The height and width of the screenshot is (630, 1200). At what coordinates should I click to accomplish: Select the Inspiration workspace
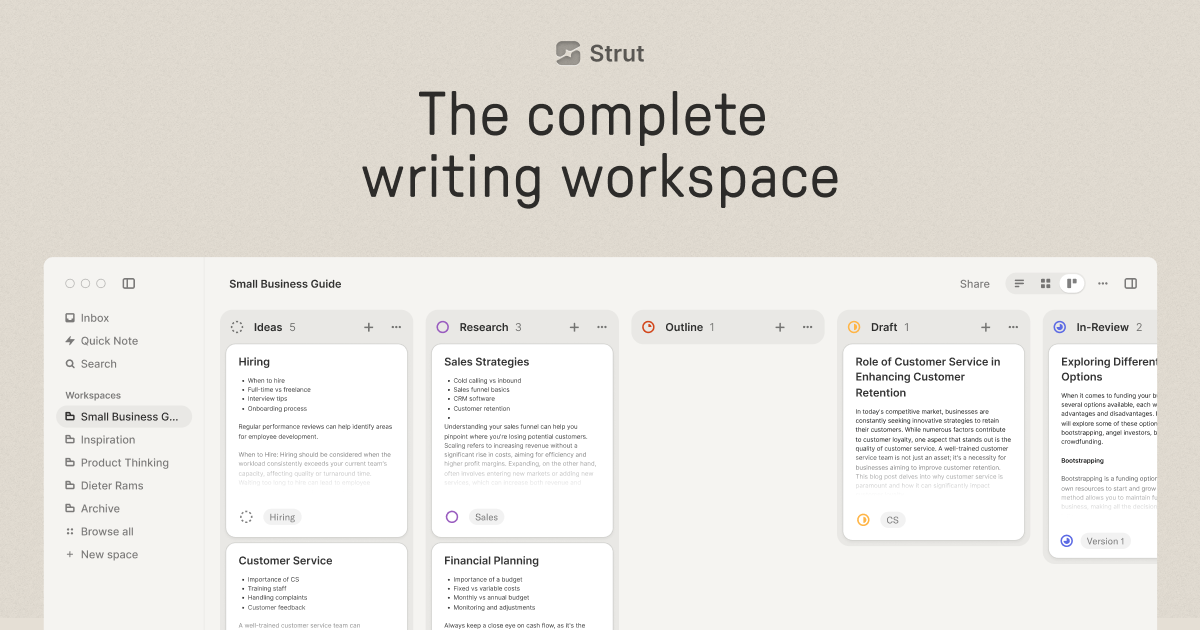click(x=104, y=439)
